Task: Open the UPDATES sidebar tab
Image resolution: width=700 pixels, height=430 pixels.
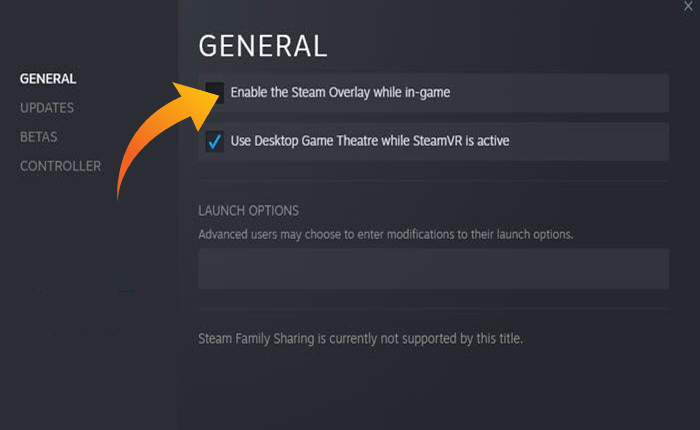Action: click(47, 107)
